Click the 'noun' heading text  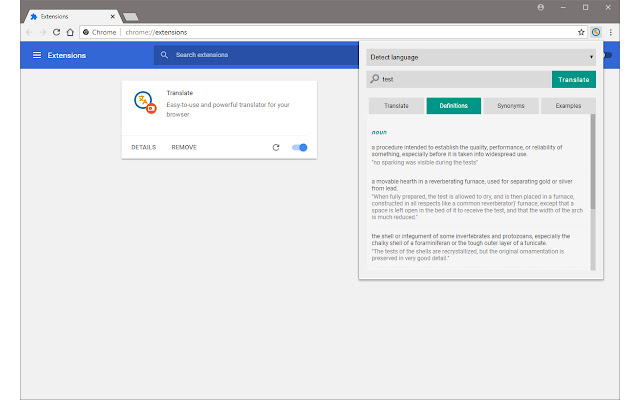pyautogui.click(x=379, y=132)
